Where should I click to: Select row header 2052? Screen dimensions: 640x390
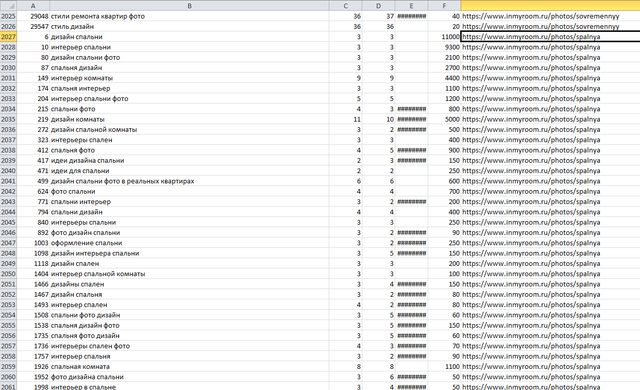pos(8,295)
